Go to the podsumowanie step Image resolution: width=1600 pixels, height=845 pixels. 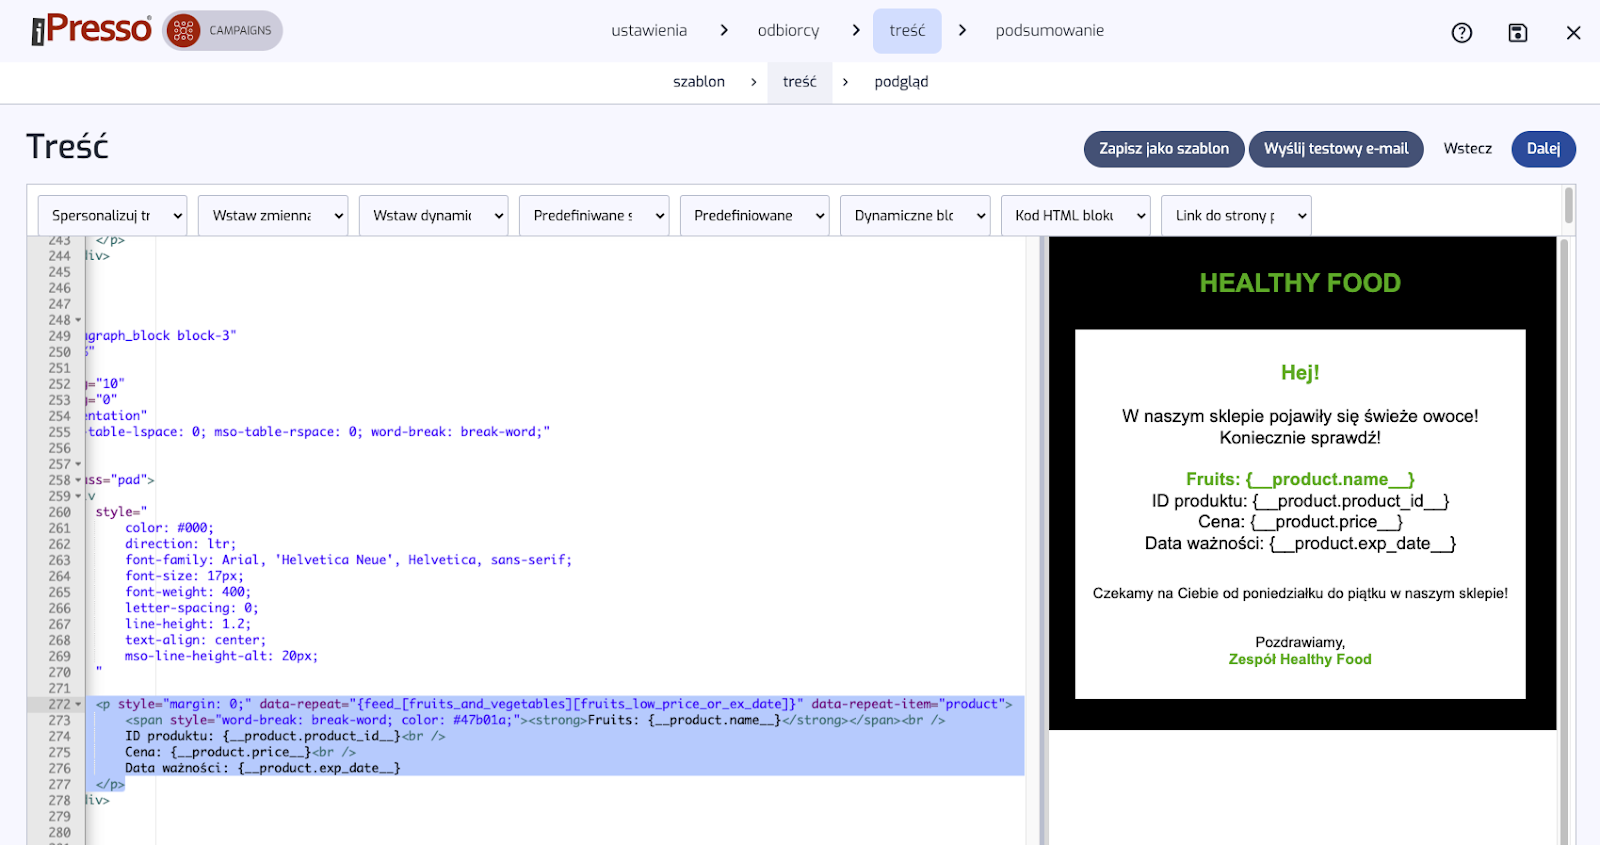[x=1049, y=31]
